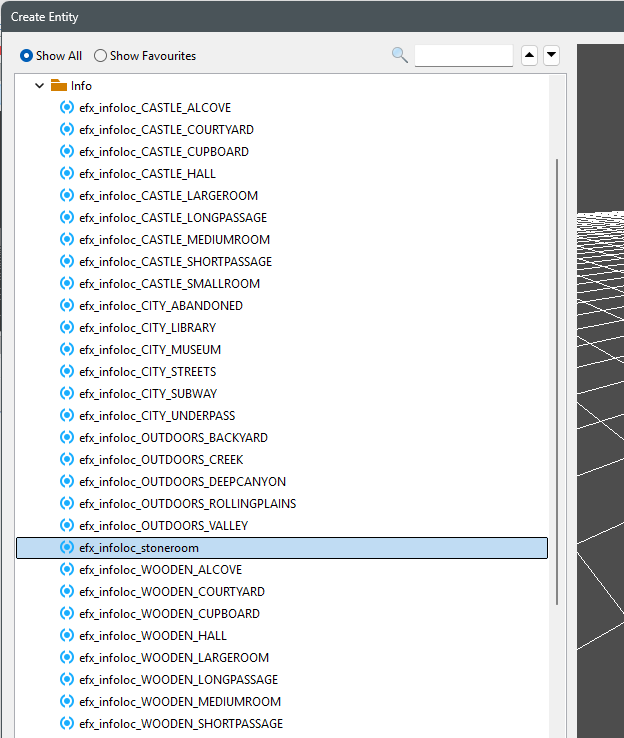
Task: Select efx_infoloc_CASTLE_COURTYARD entity text
Action: coord(167,130)
